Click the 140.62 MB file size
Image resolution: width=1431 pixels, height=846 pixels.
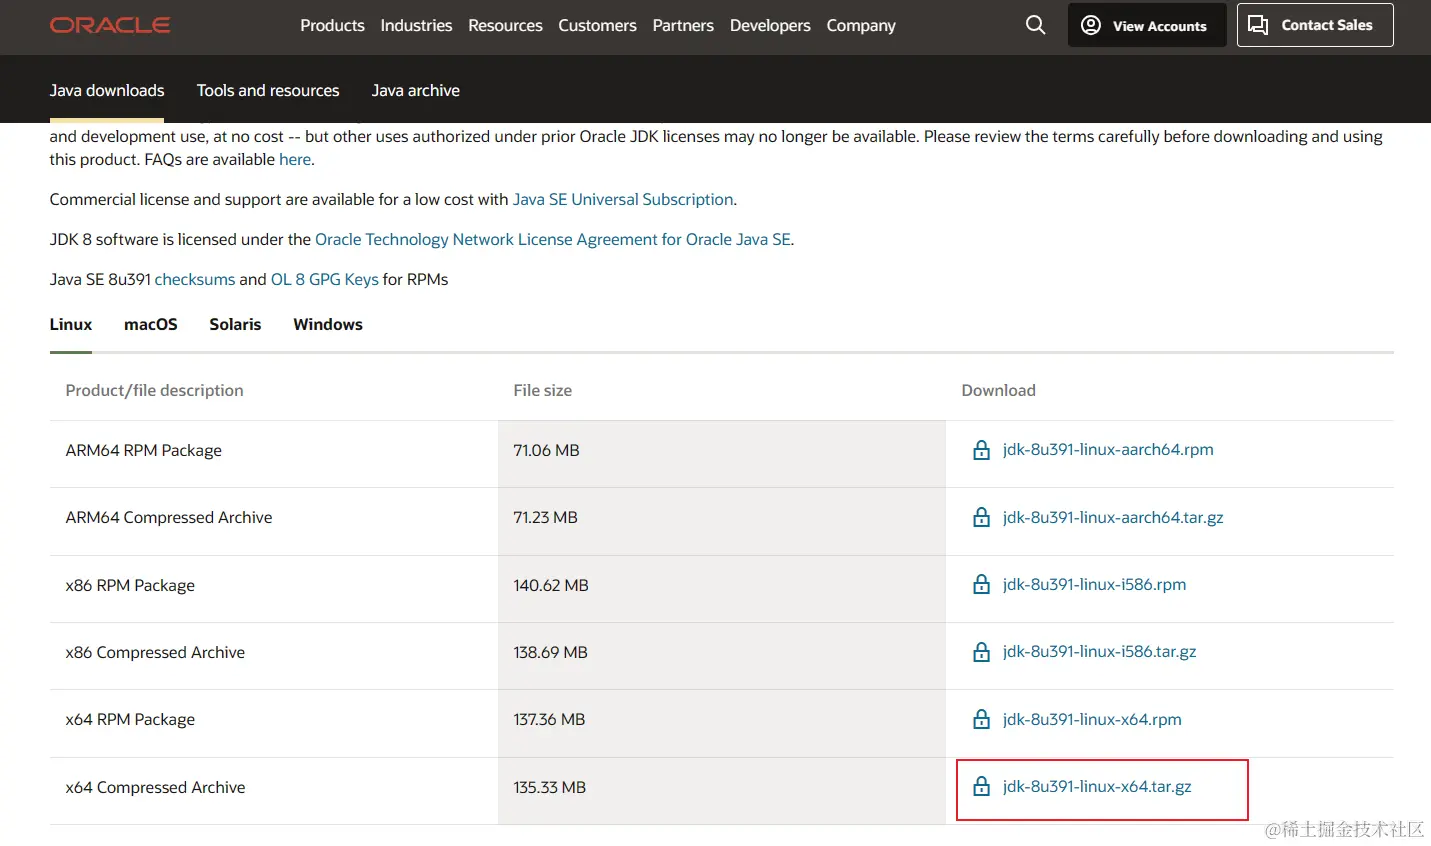click(551, 585)
